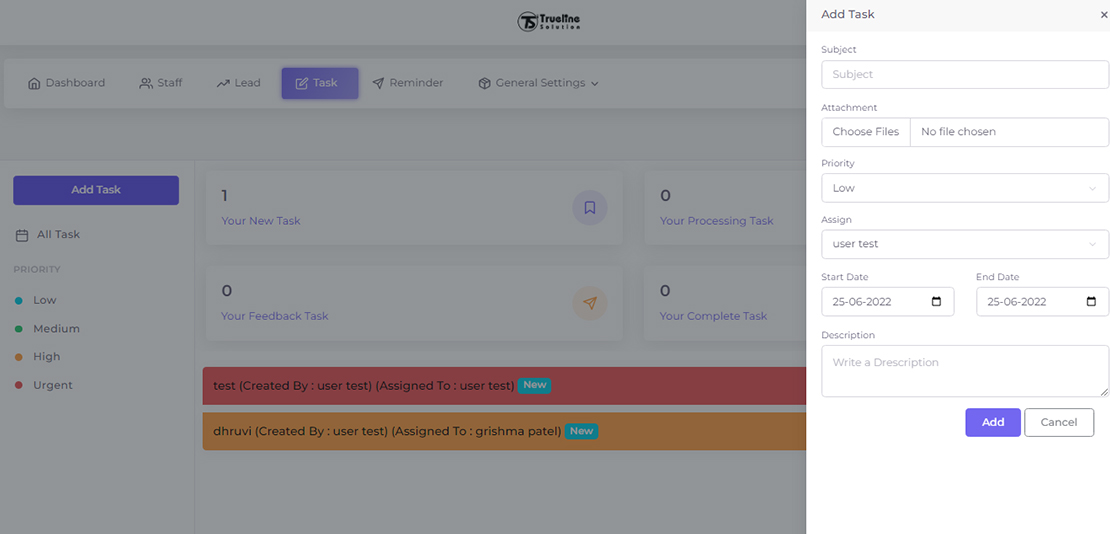Viewport: 1110px width, 534px height.
Task: Select All Task in the sidebar
Action: [47, 235]
